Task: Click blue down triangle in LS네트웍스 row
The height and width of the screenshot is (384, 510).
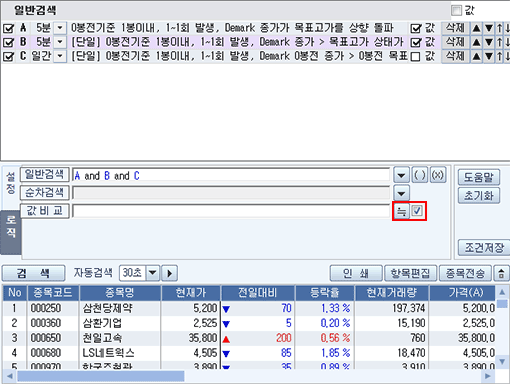Action: 226,354
